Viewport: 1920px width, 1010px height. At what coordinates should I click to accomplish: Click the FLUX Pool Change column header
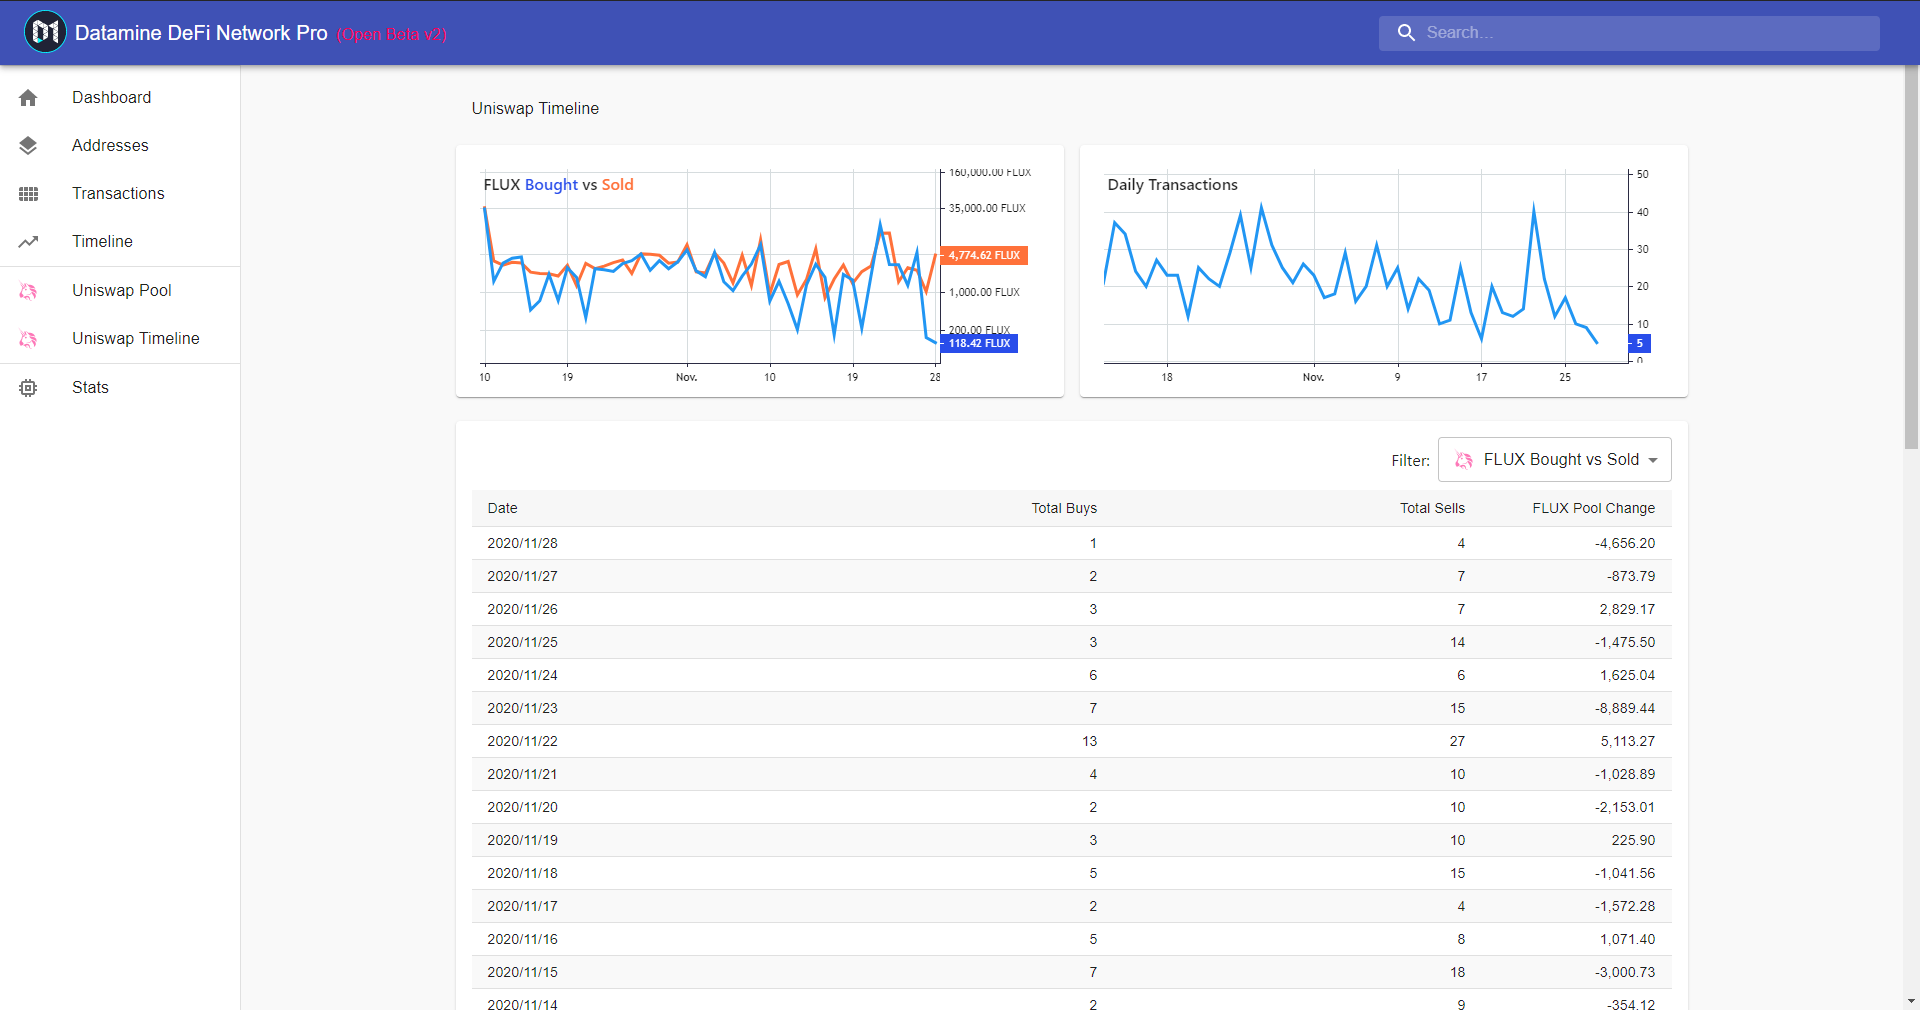coord(1593,508)
